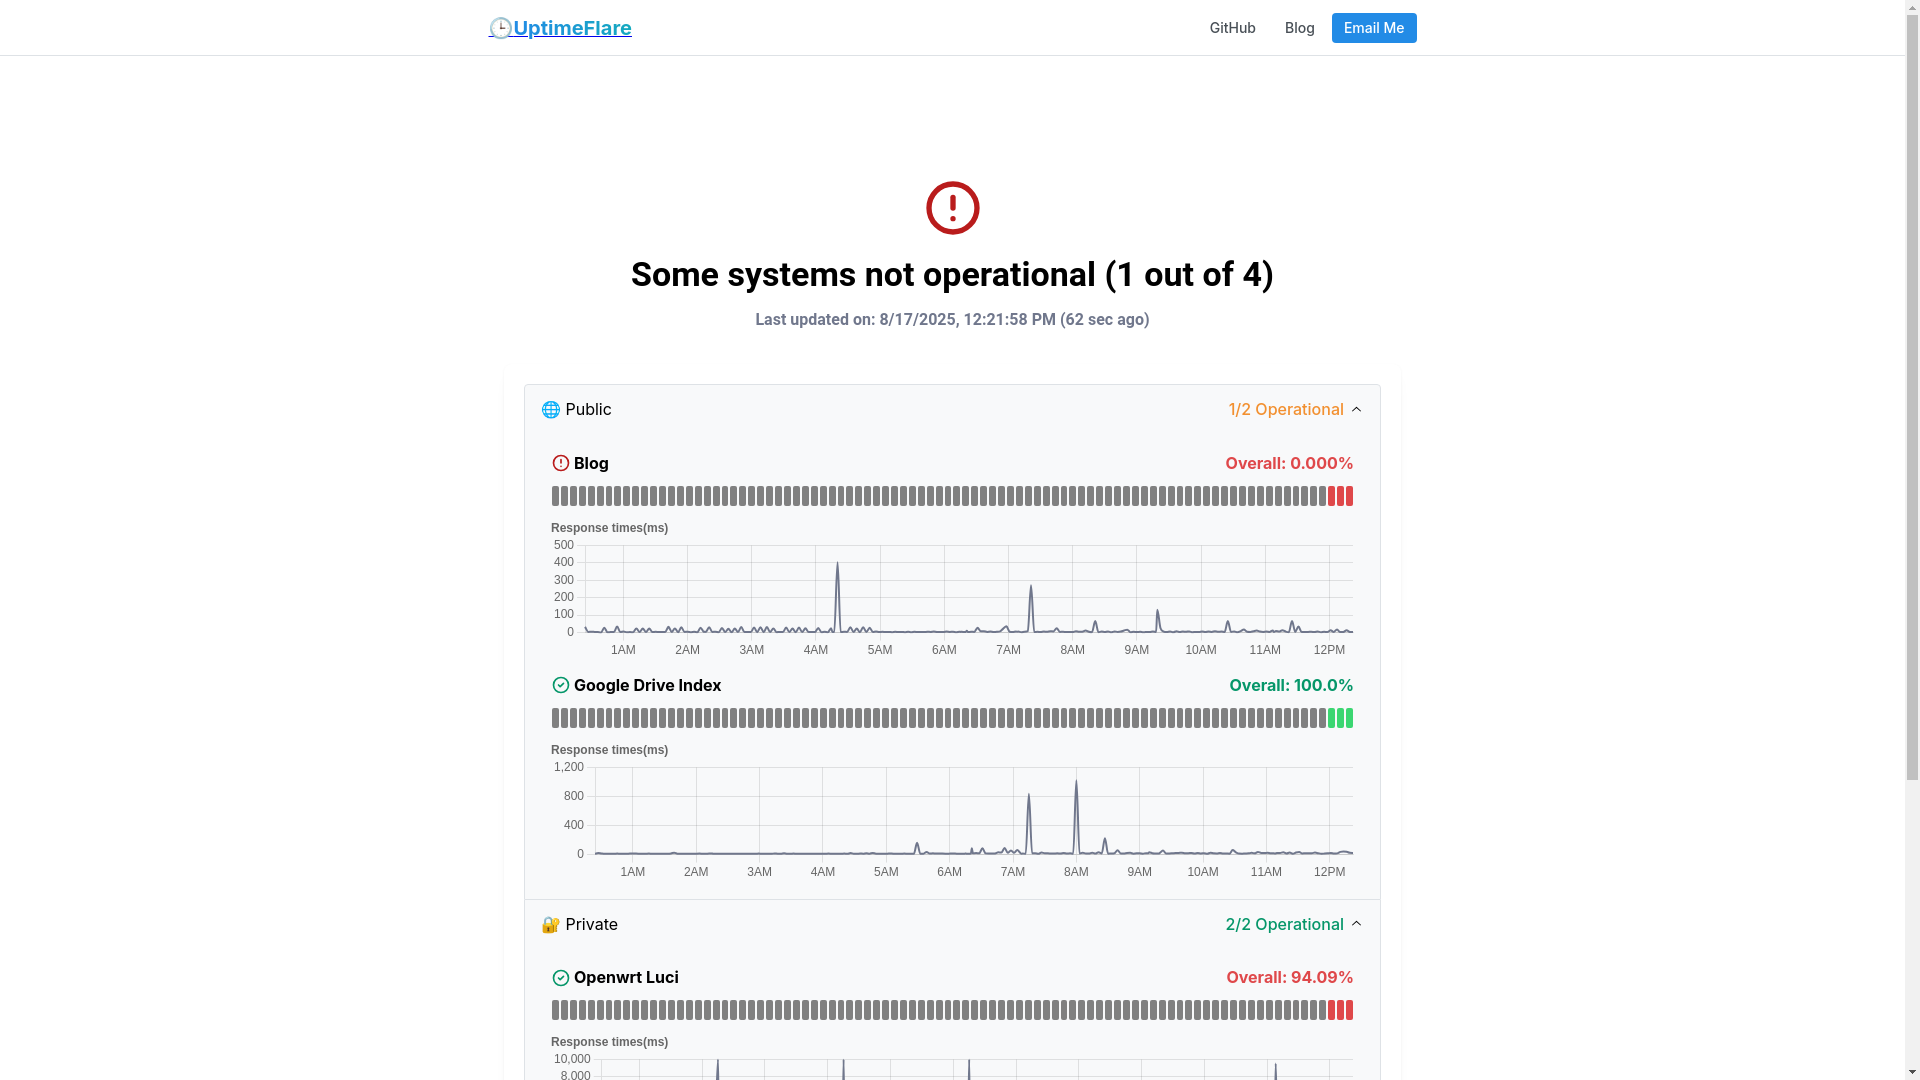
Task: Click the 2/2 Operational status text
Action: pos(1284,924)
